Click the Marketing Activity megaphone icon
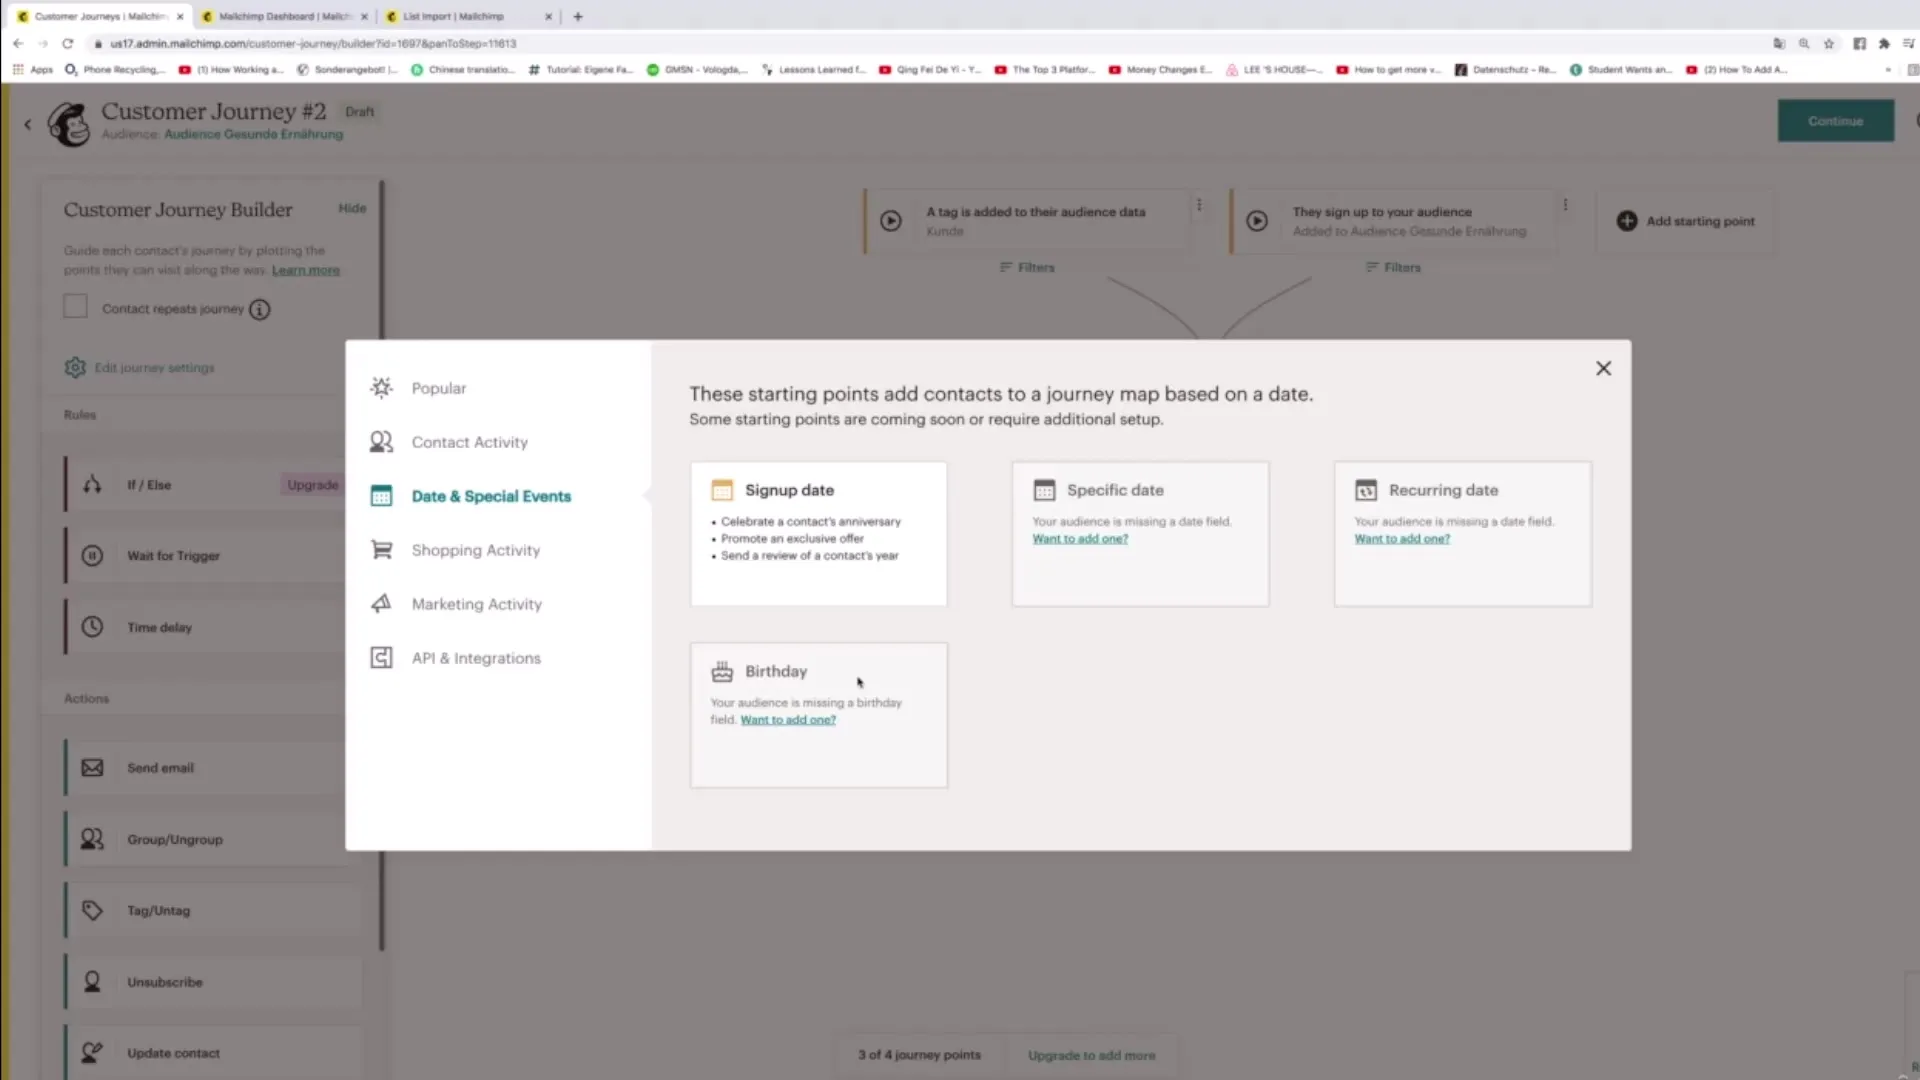Image resolution: width=1920 pixels, height=1080 pixels. (x=381, y=604)
